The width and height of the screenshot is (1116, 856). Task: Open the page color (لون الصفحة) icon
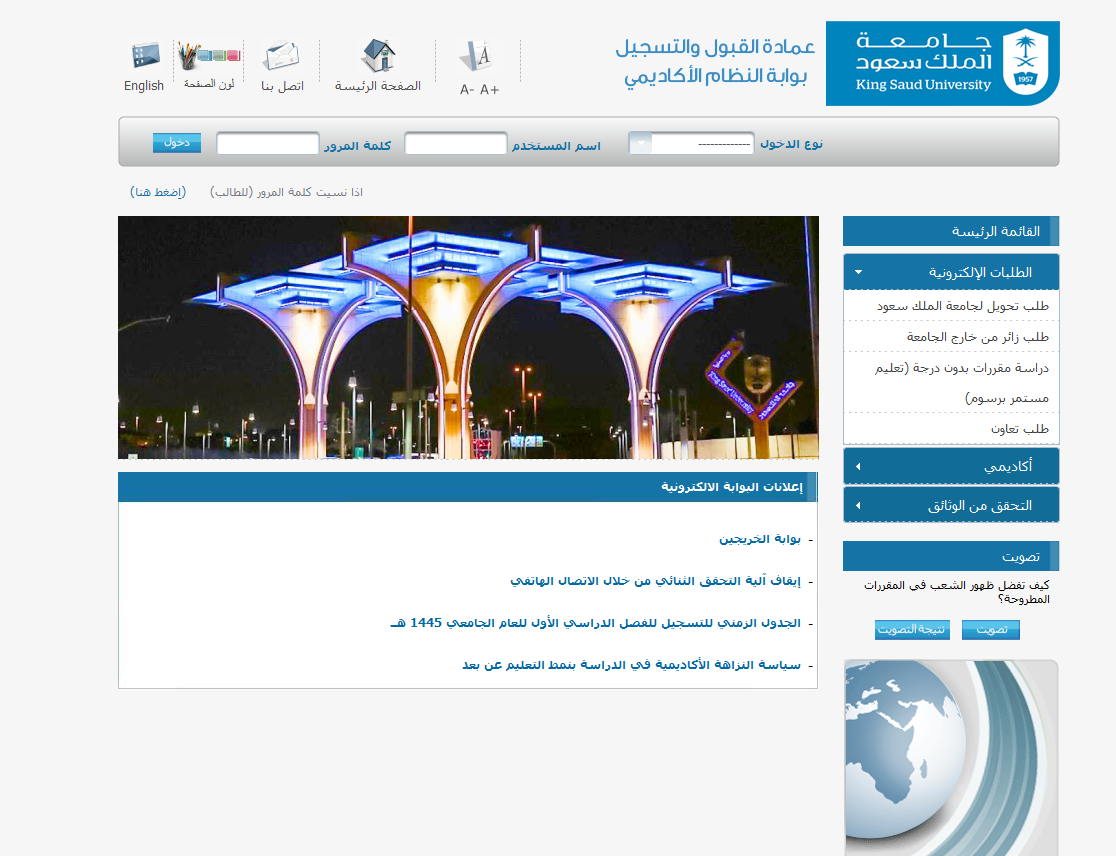pyautogui.click(x=209, y=56)
